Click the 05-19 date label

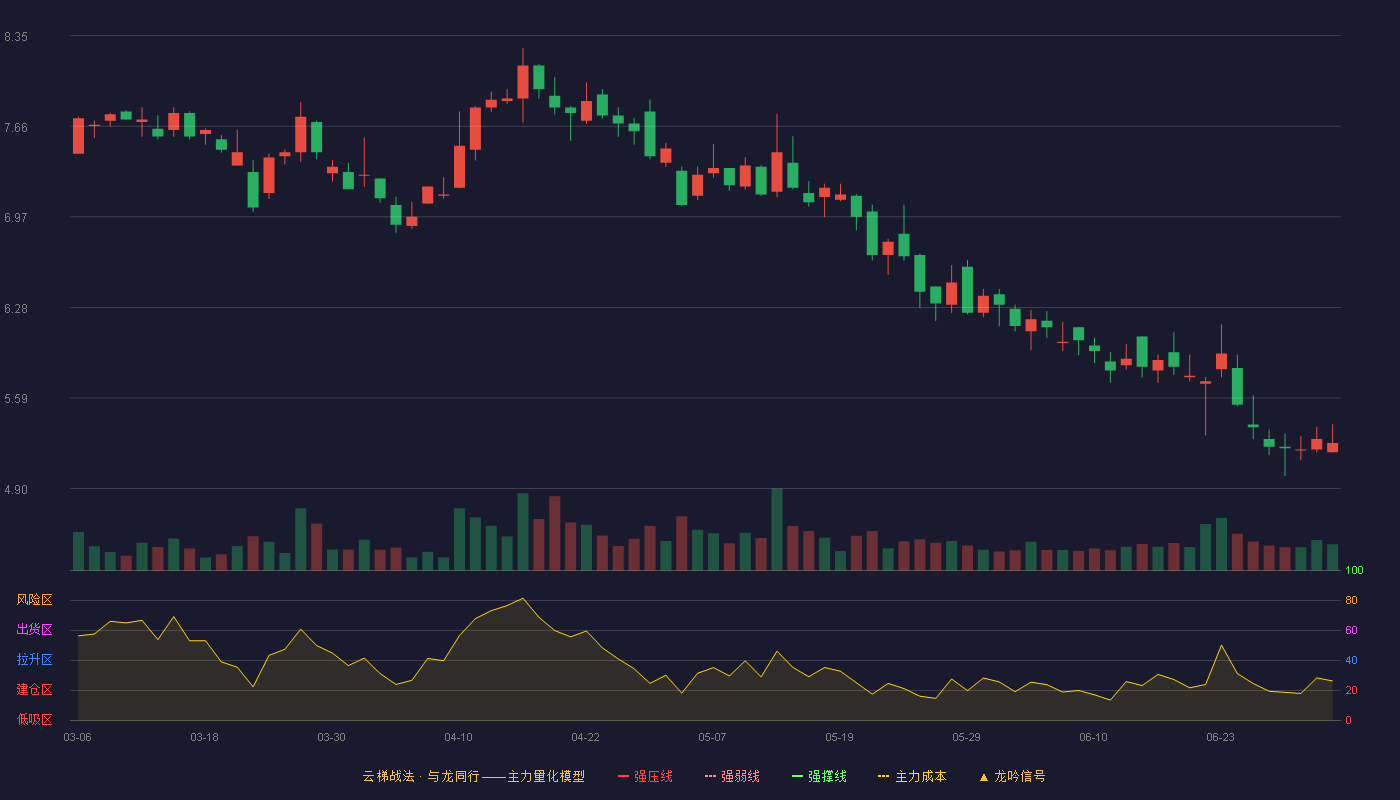[839, 737]
